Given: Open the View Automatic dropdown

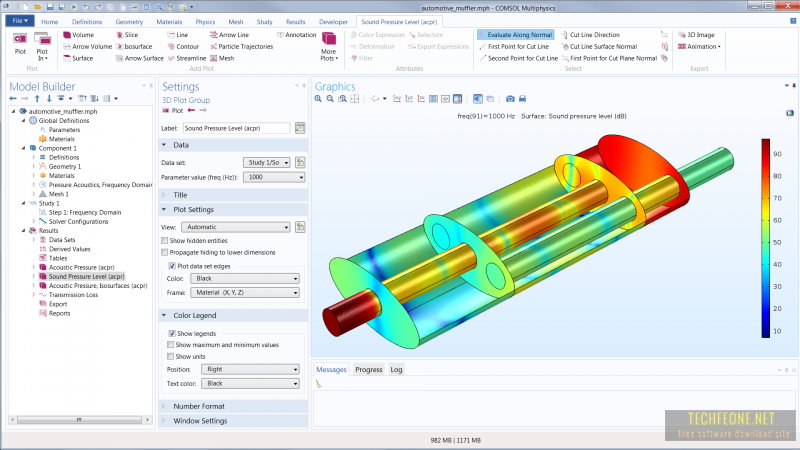Looking at the screenshot, I should [236, 227].
